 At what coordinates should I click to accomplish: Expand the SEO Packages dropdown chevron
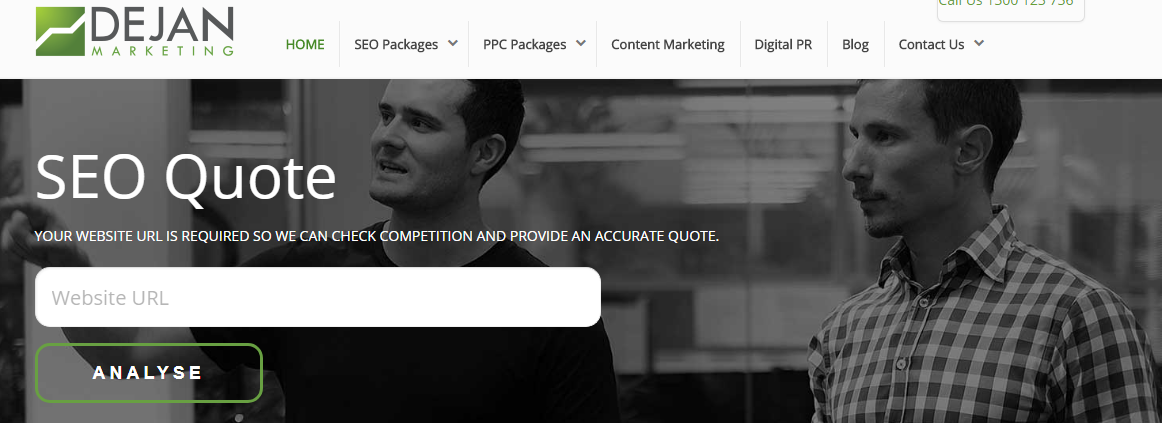coord(453,44)
